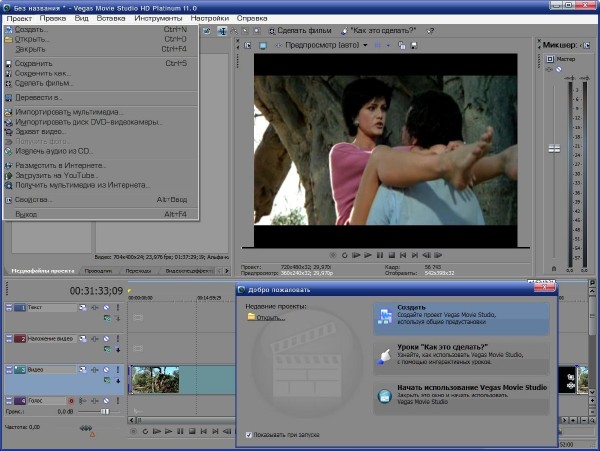The image size is (600, 451).
Task: Switch to the 'Переходы' tab
Action: point(138,271)
